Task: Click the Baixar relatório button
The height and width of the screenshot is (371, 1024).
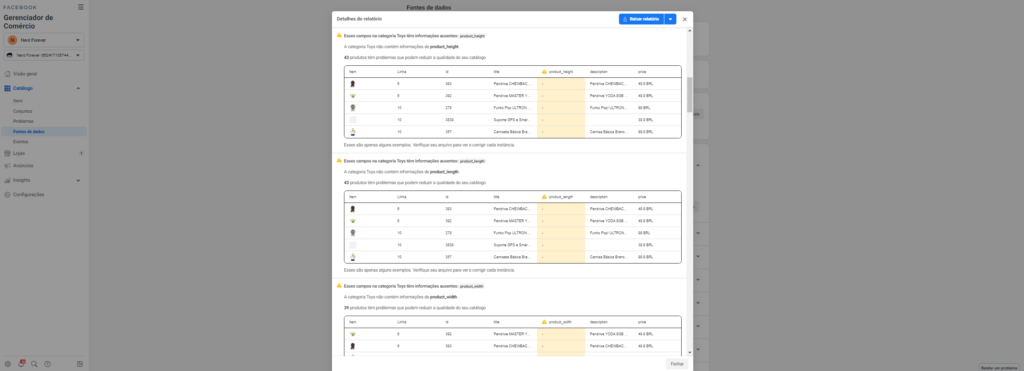Action: click(641, 20)
